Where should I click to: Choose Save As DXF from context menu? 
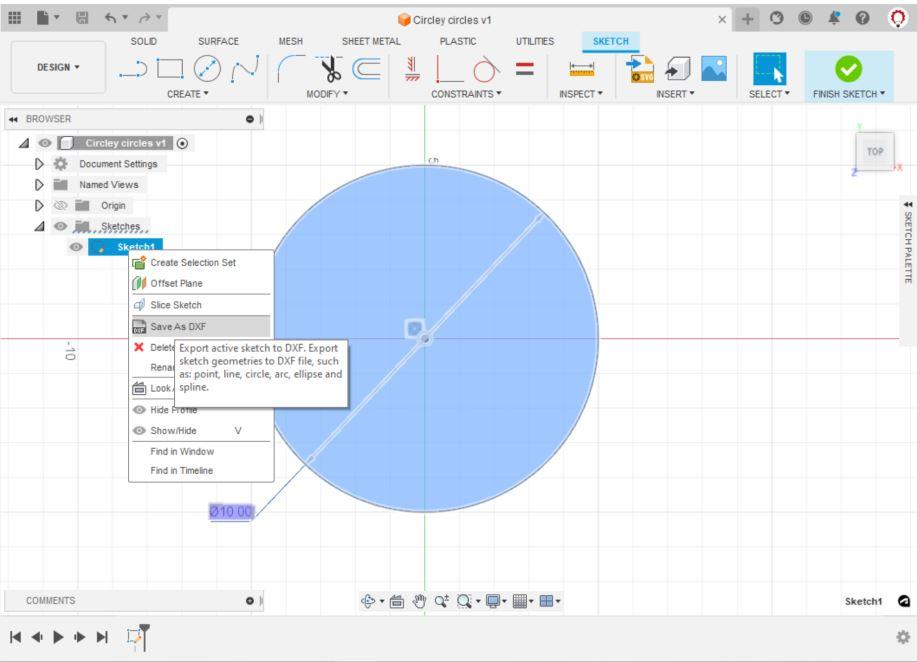coord(202,326)
